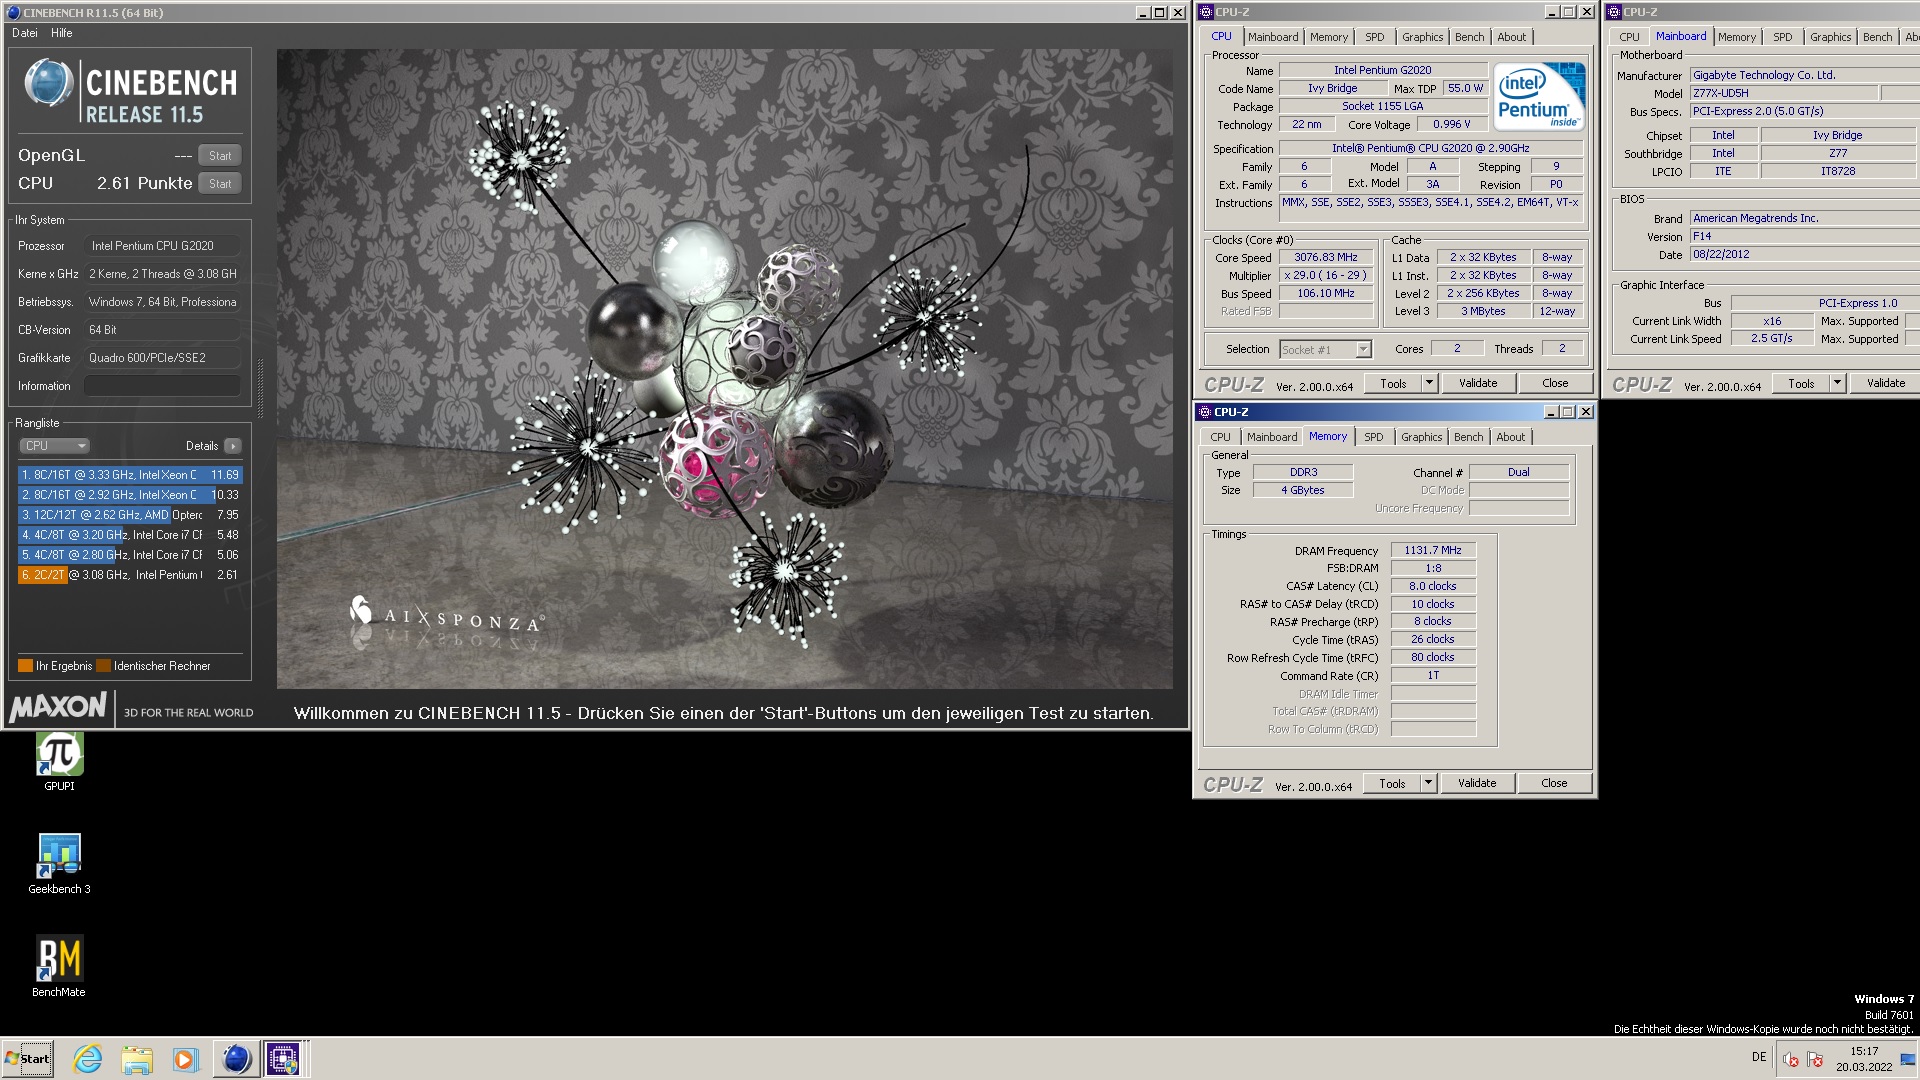
Task: Open the CPU ranking dropdown in Rangliste
Action: tap(55, 446)
